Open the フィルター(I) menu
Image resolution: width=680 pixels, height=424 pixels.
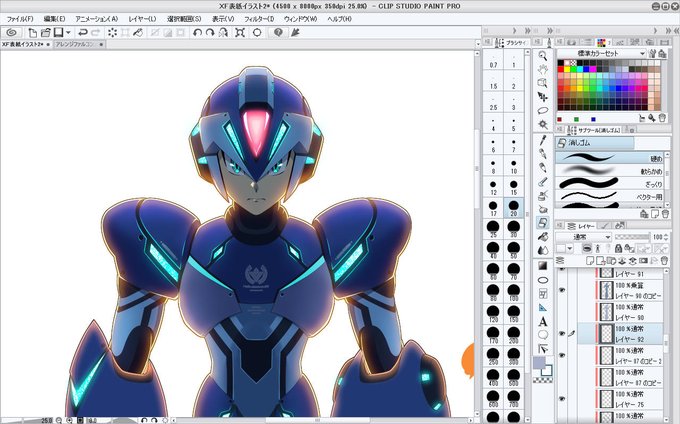click(259, 19)
